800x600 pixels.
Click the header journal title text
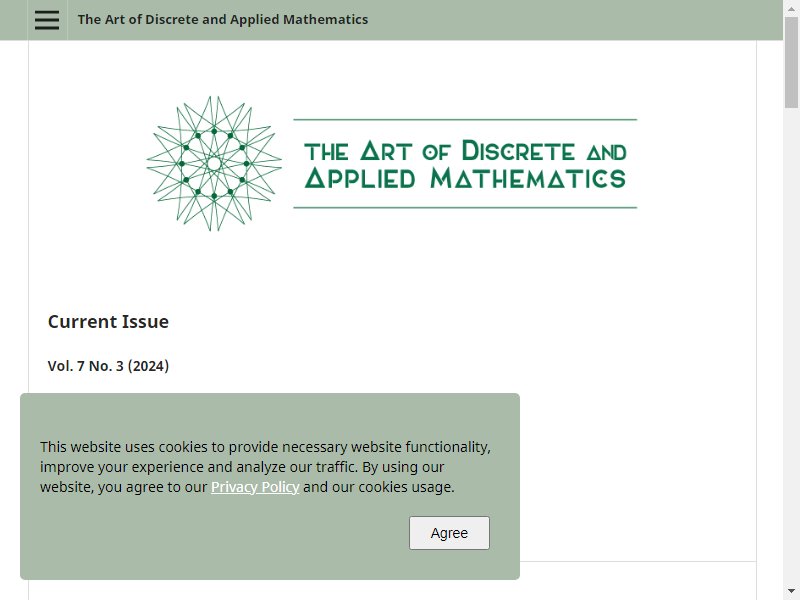(222, 19)
